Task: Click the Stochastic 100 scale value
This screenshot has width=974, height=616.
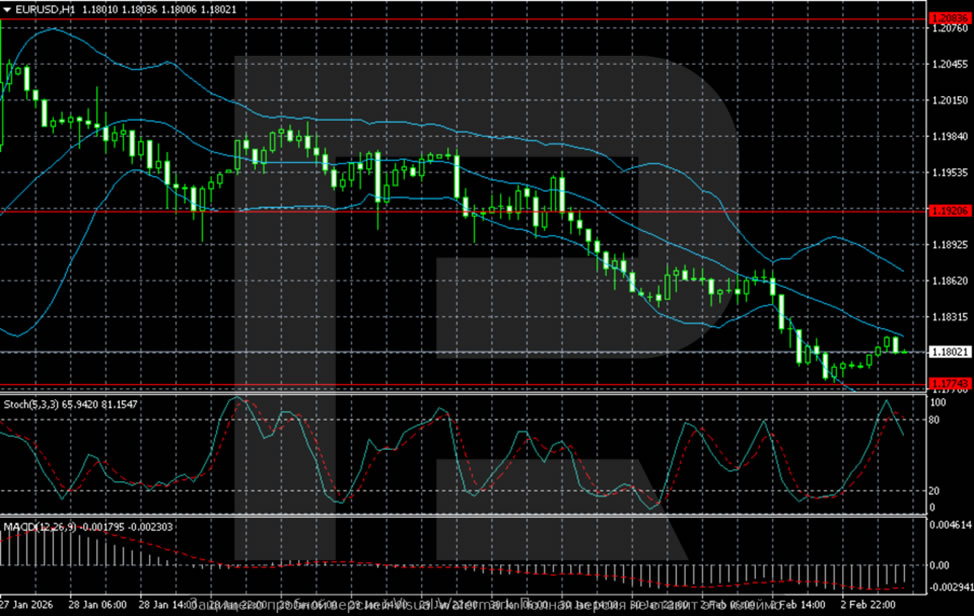Action: (x=938, y=402)
